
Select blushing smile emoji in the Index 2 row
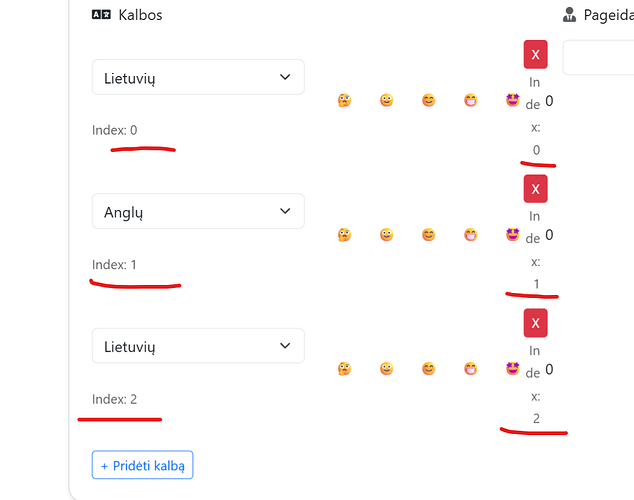[x=428, y=369]
